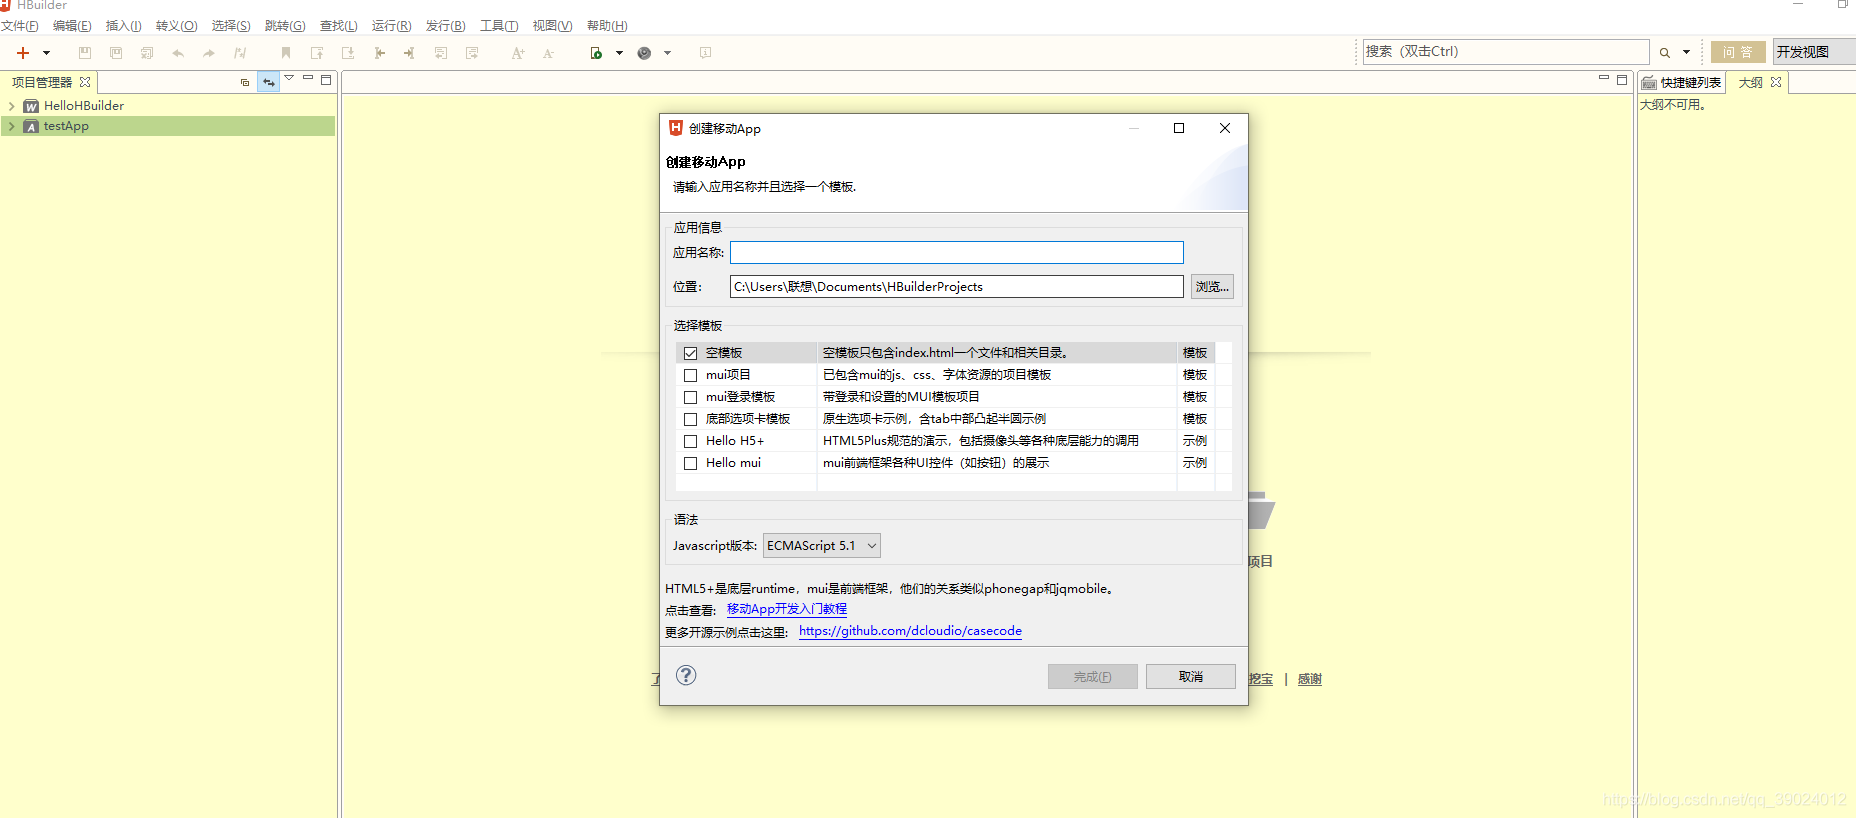
Task: Click the Save As toolbar icon
Action: (x=116, y=53)
